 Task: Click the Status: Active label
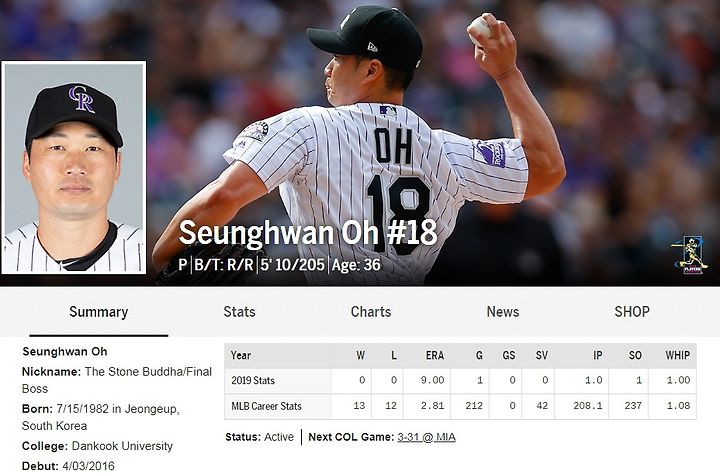point(259,437)
